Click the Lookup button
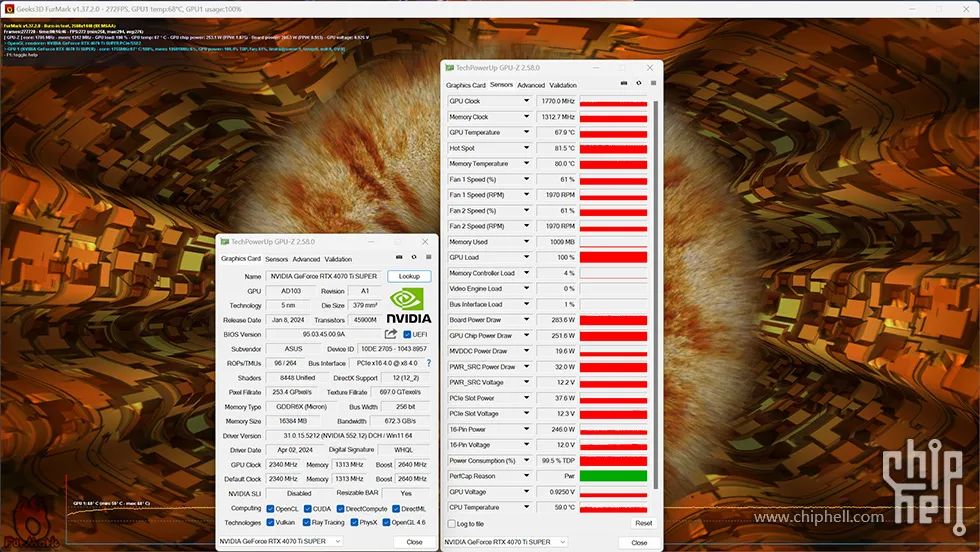This screenshot has height=552, width=980. [409, 276]
